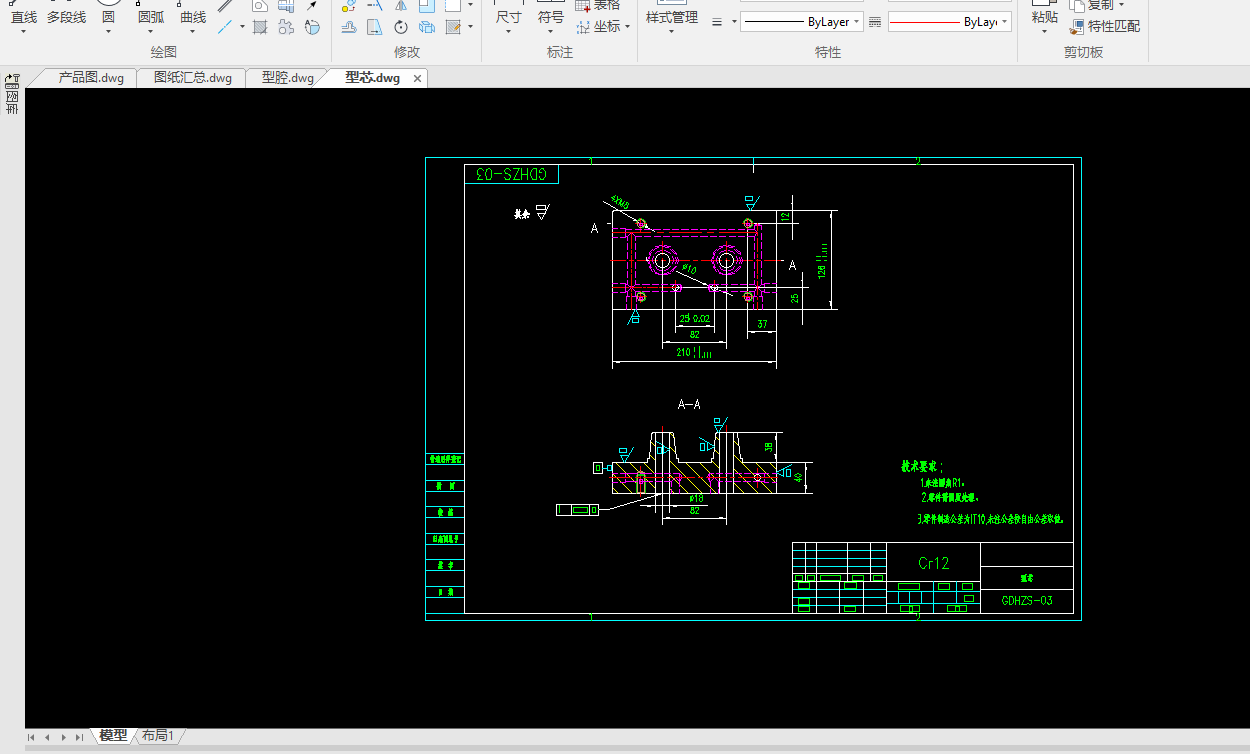
Task: Switch to the 型腔.dwg document tab
Action: (287, 78)
